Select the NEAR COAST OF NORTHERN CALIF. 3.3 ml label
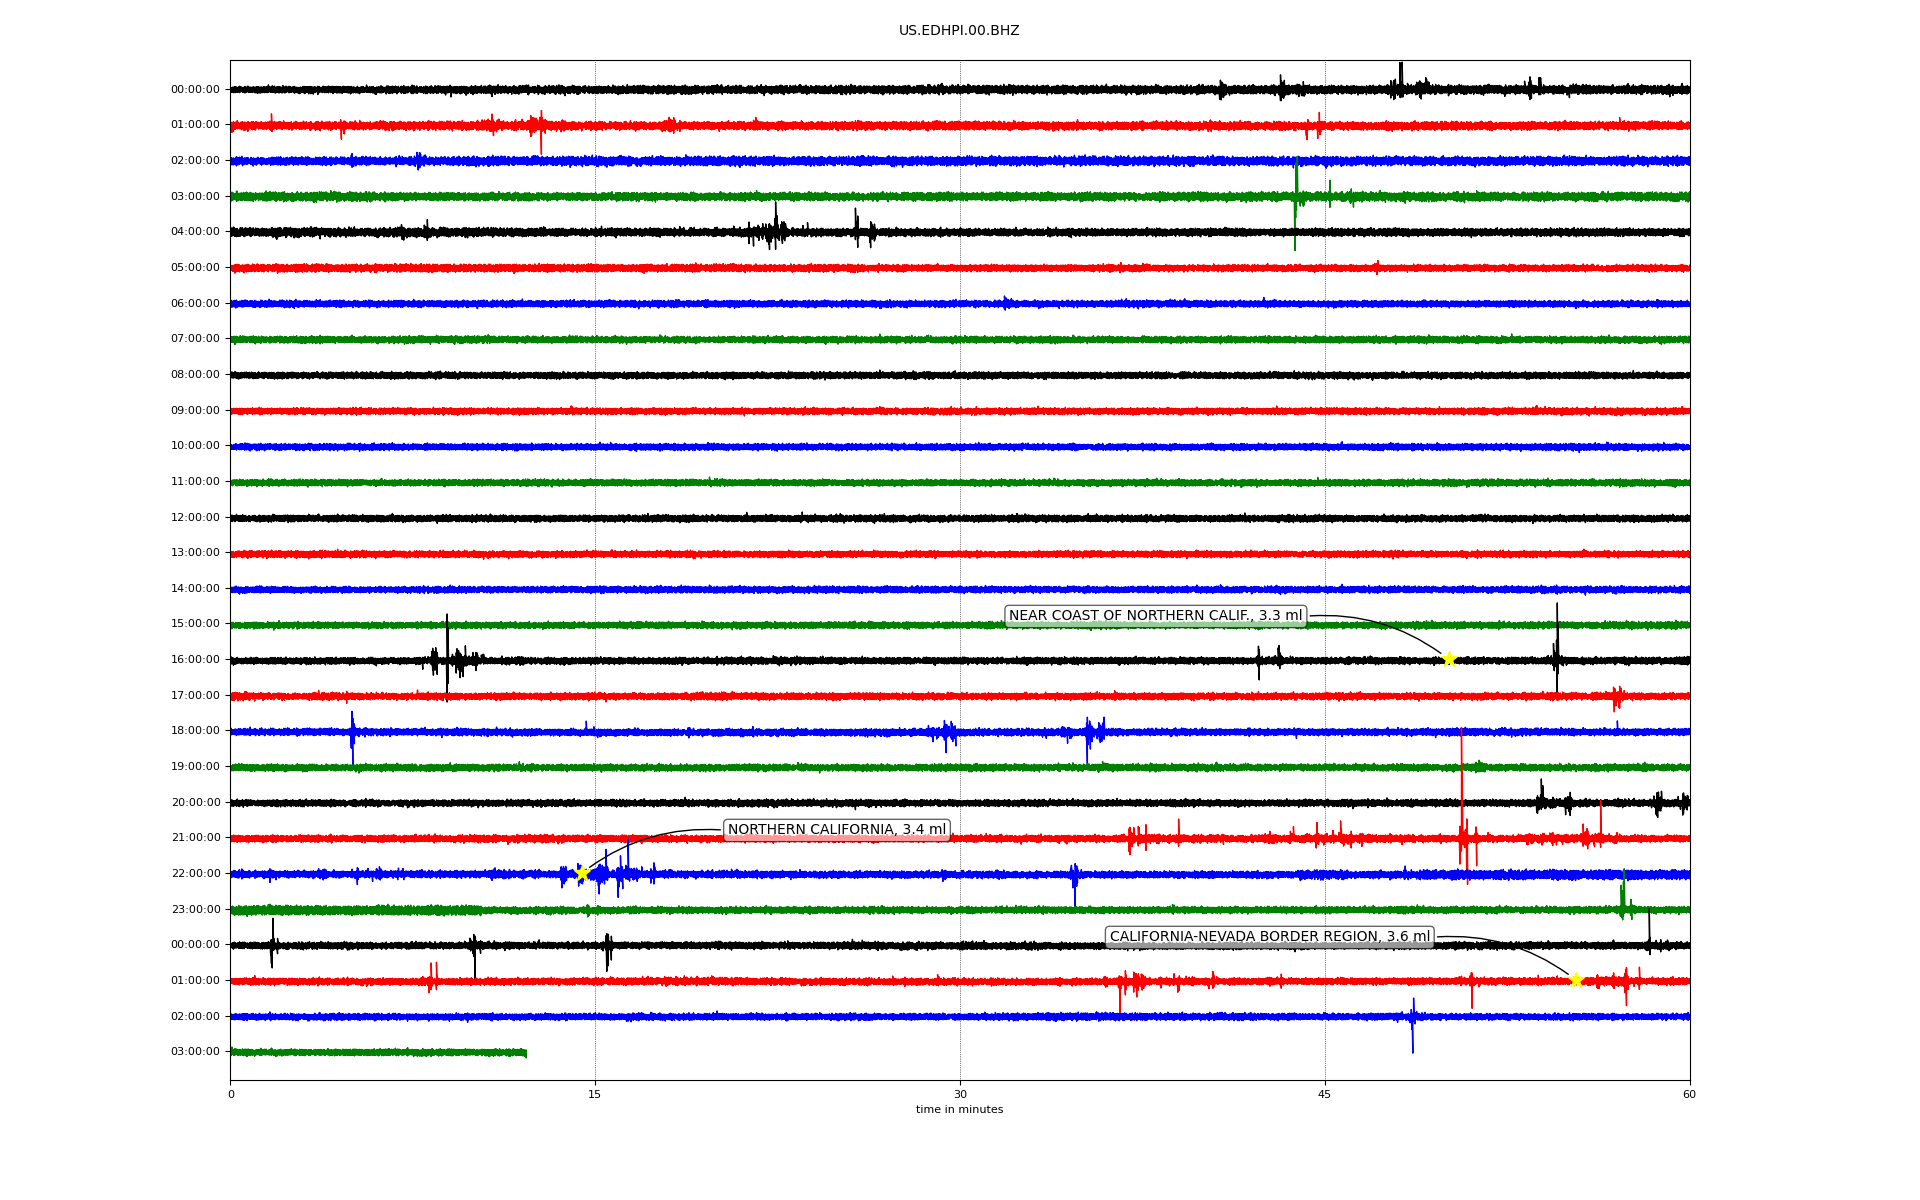Viewport: 1920px width, 1200px height. coord(1155,616)
